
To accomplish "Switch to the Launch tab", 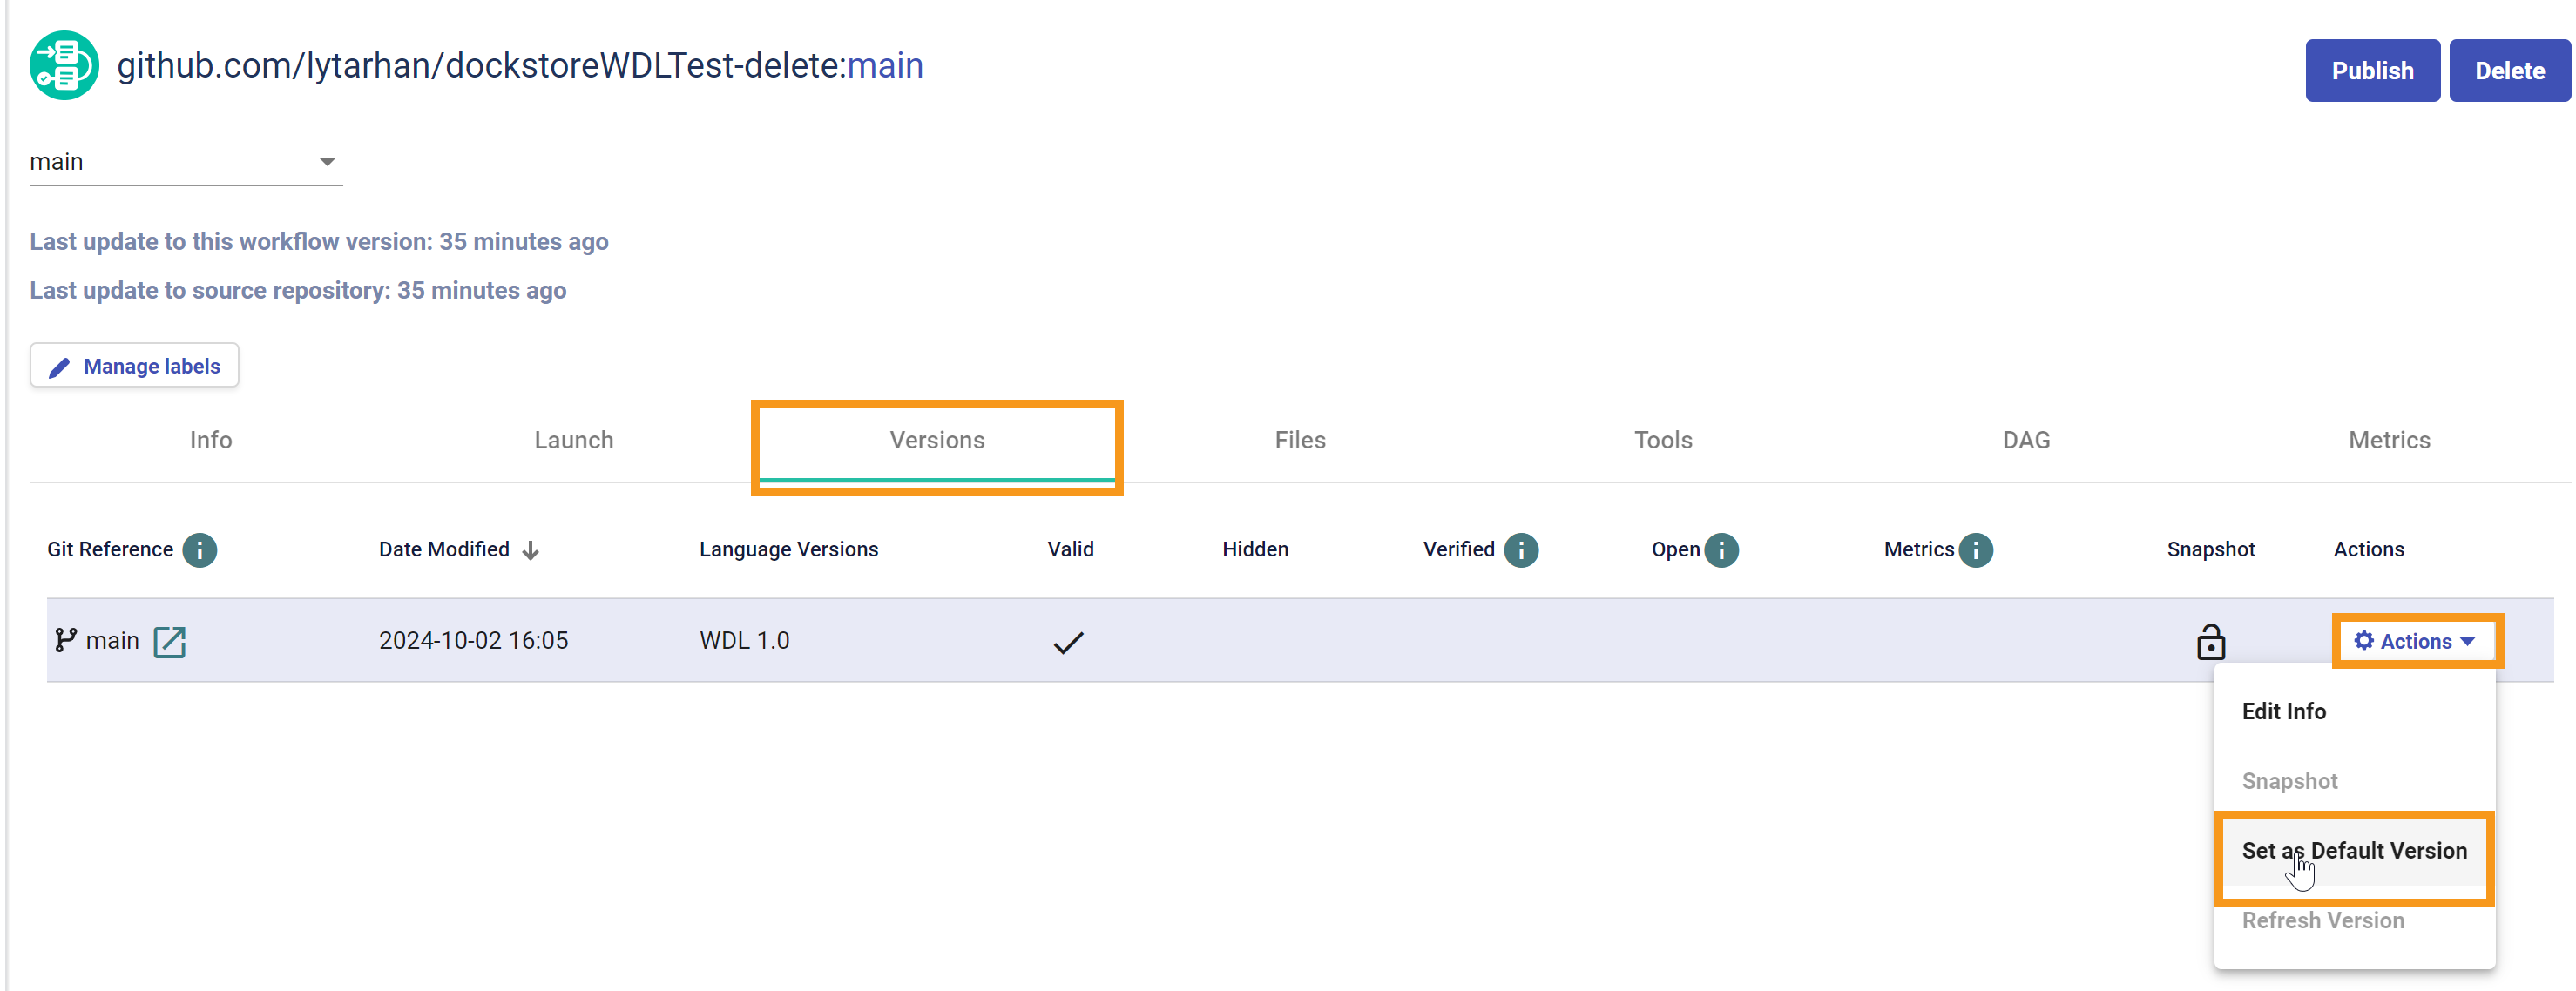I will 573,440.
